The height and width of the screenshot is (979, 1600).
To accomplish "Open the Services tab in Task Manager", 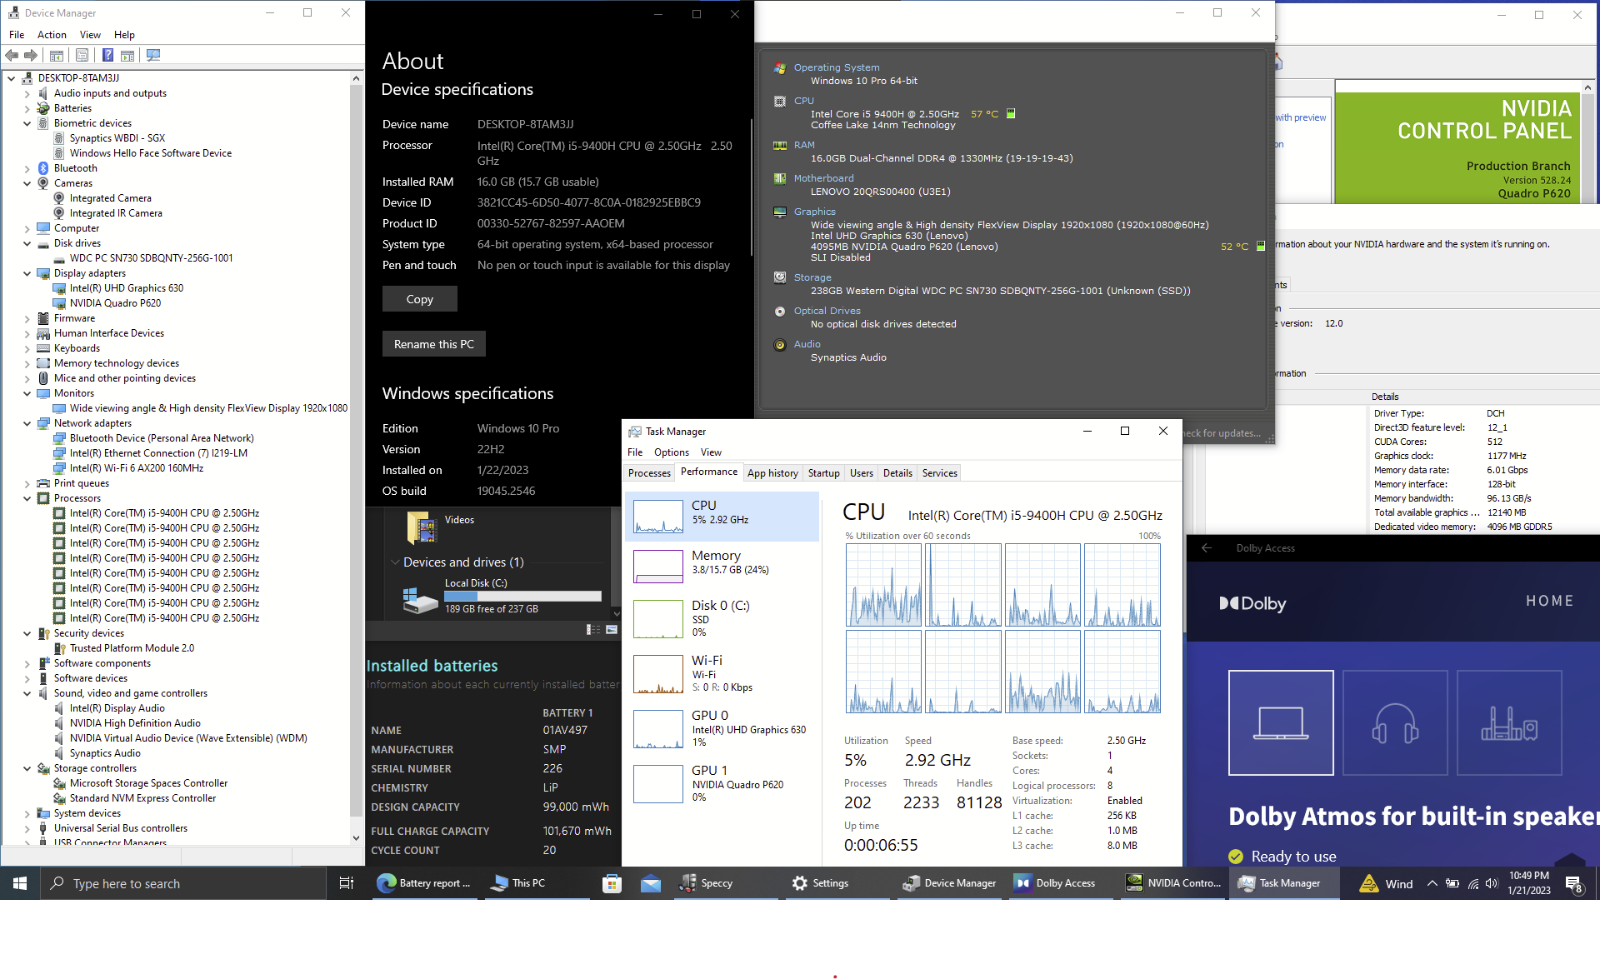I will point(939,473).
